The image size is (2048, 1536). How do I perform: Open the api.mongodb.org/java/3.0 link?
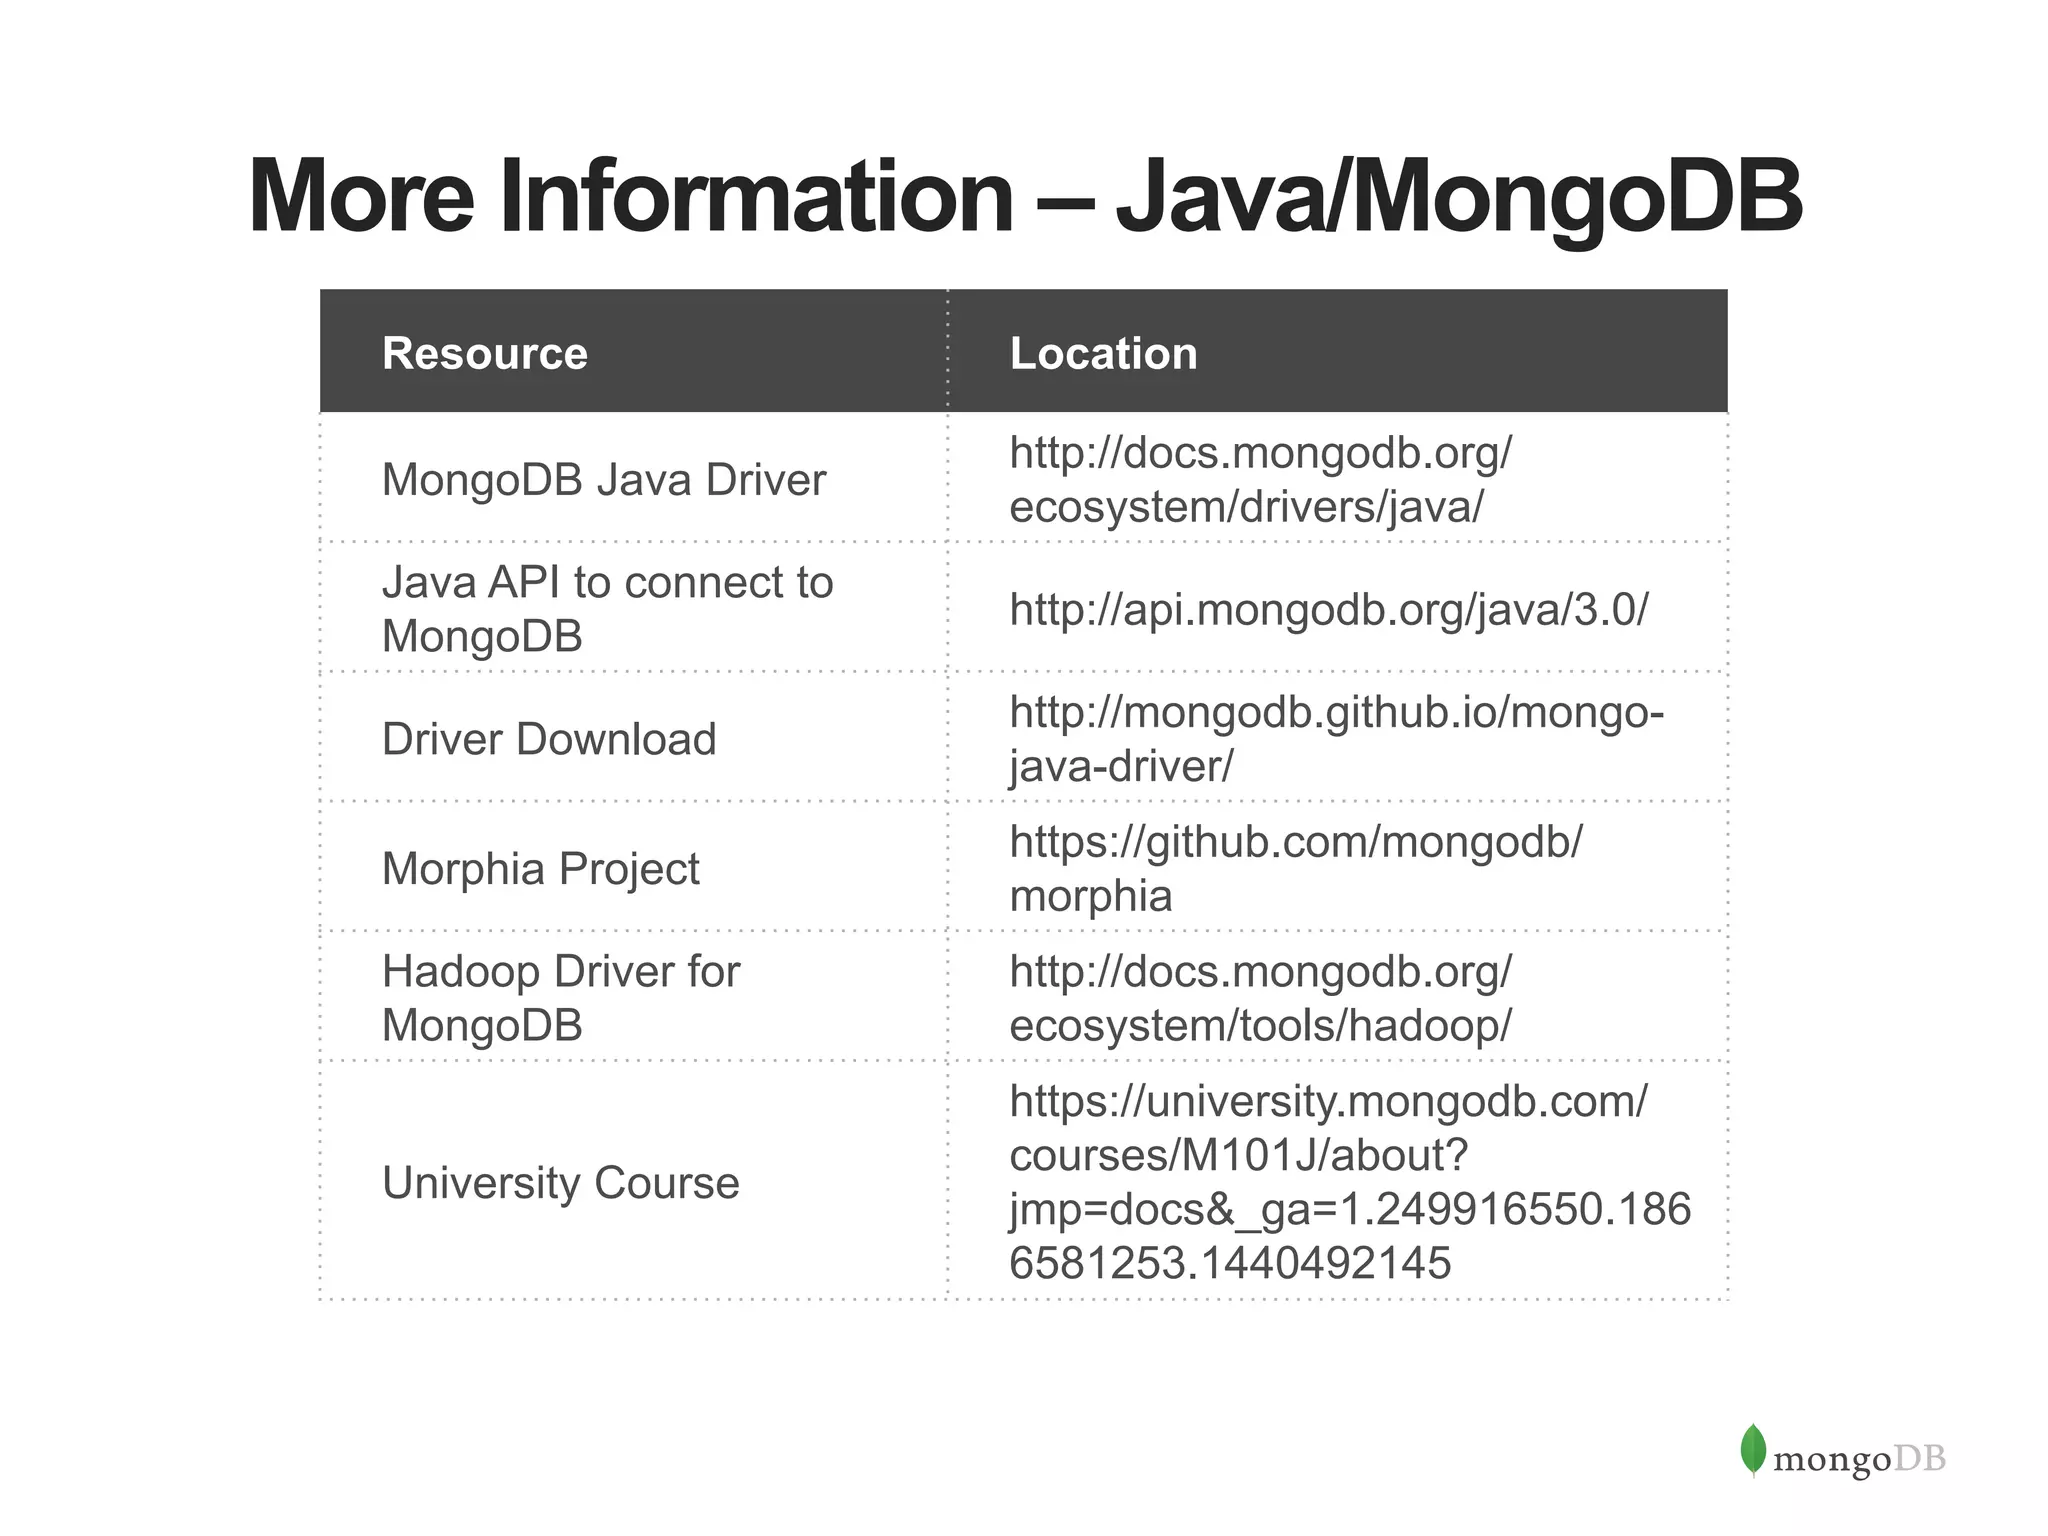(1329, 609)
